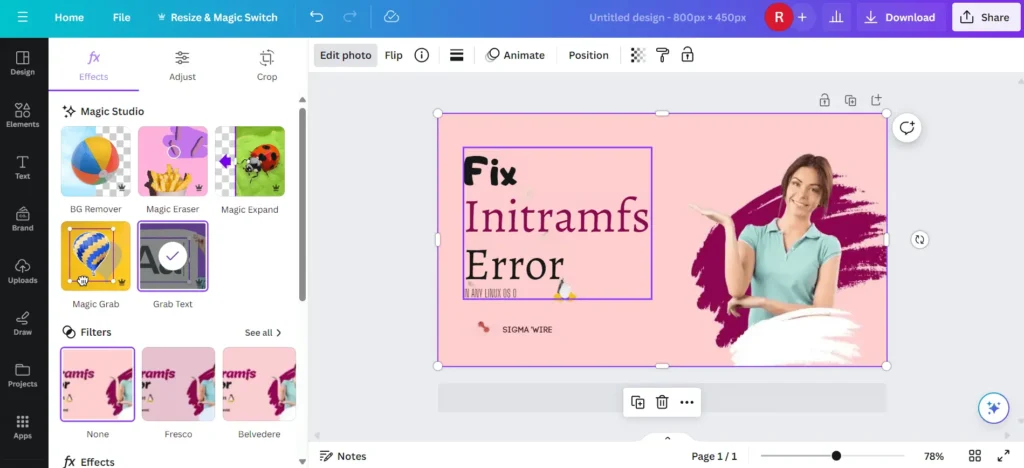Select the Magic Expand tool thumbnail

point(250,161)
